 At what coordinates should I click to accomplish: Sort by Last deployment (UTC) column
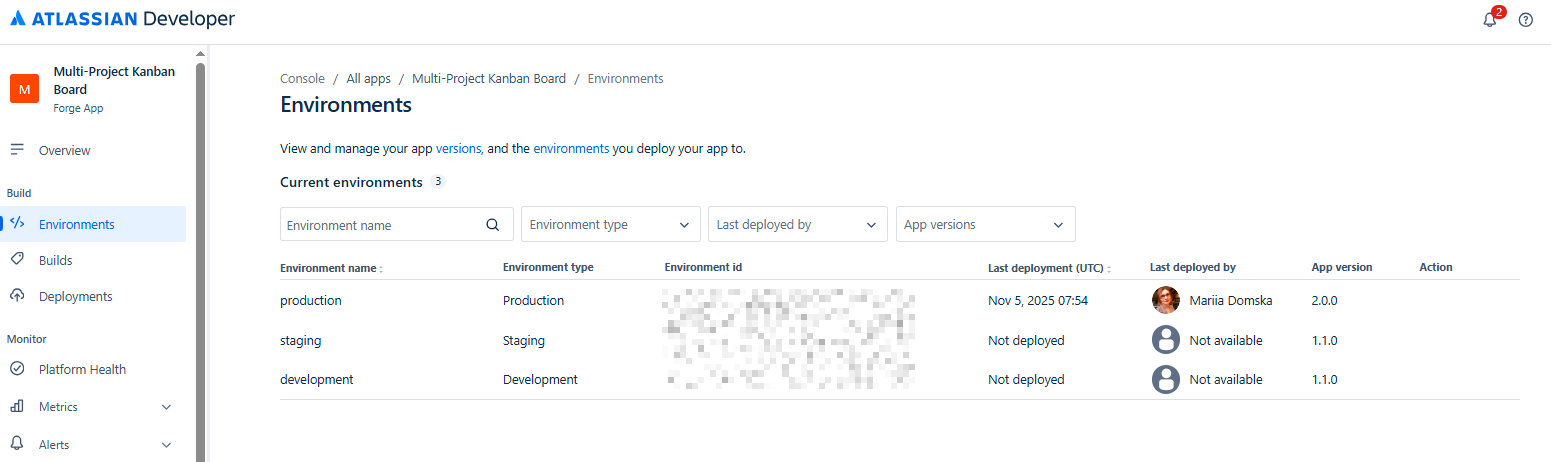click(x=1111, y=269)
